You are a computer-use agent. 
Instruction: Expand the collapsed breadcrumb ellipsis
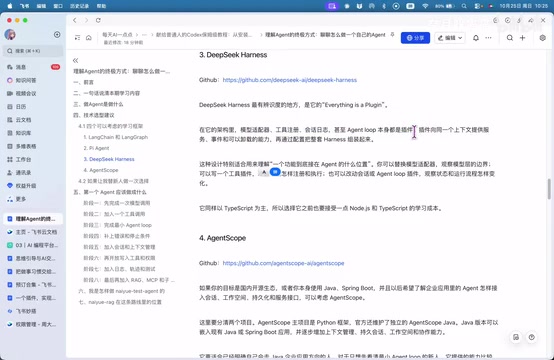tap(144, 35)
